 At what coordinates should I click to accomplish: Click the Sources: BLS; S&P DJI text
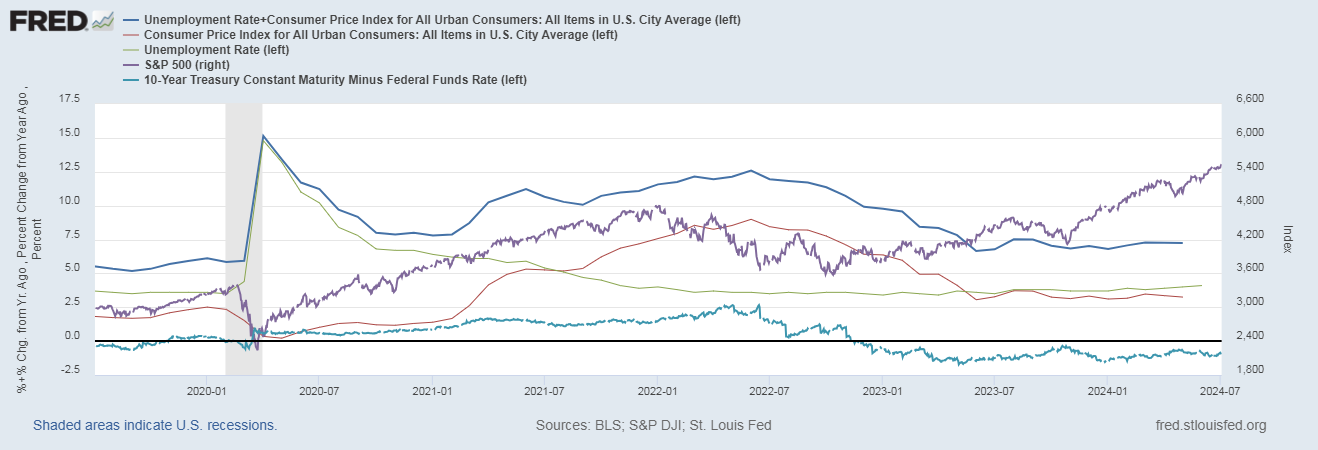[x=653, y=426]
